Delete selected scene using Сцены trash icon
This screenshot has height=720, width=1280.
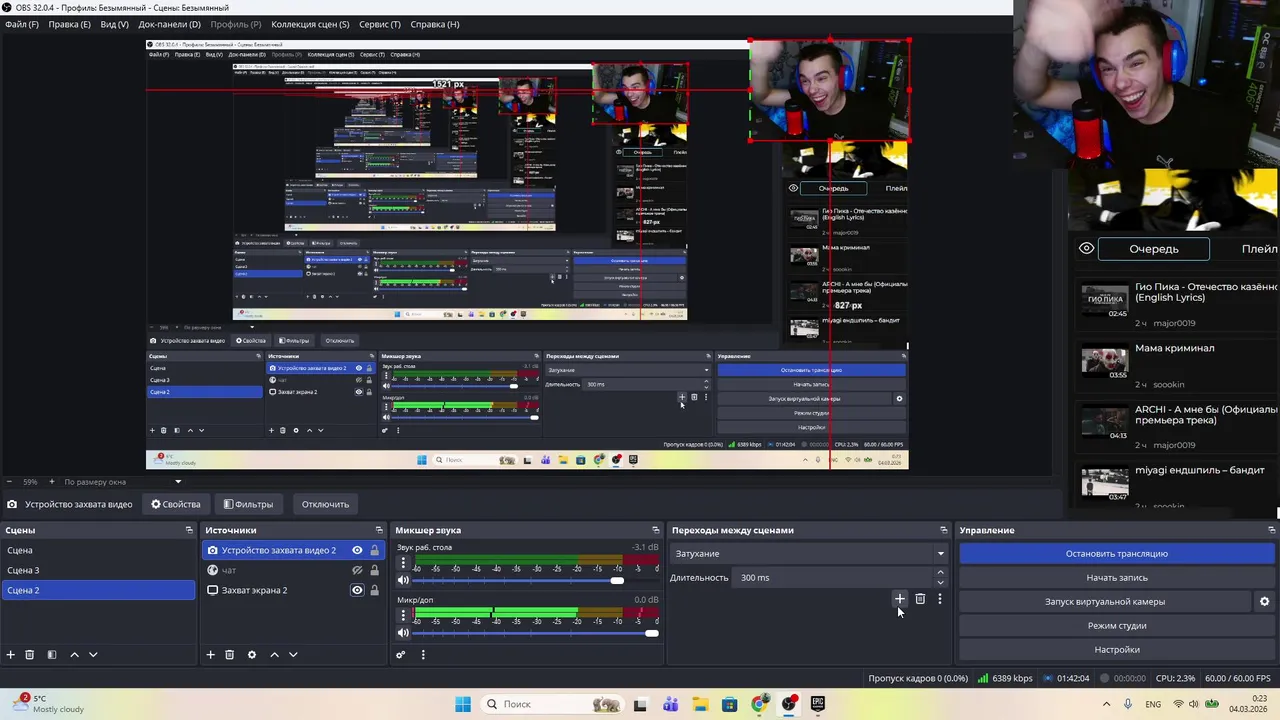30,655
